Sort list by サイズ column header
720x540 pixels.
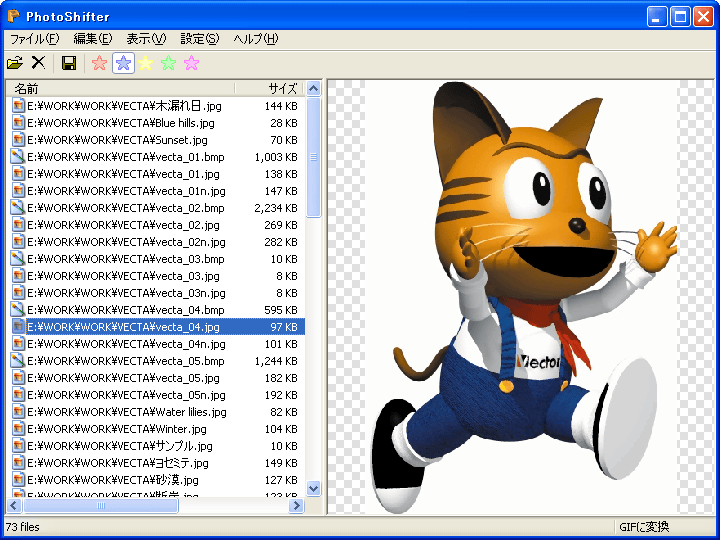(270, 88)
